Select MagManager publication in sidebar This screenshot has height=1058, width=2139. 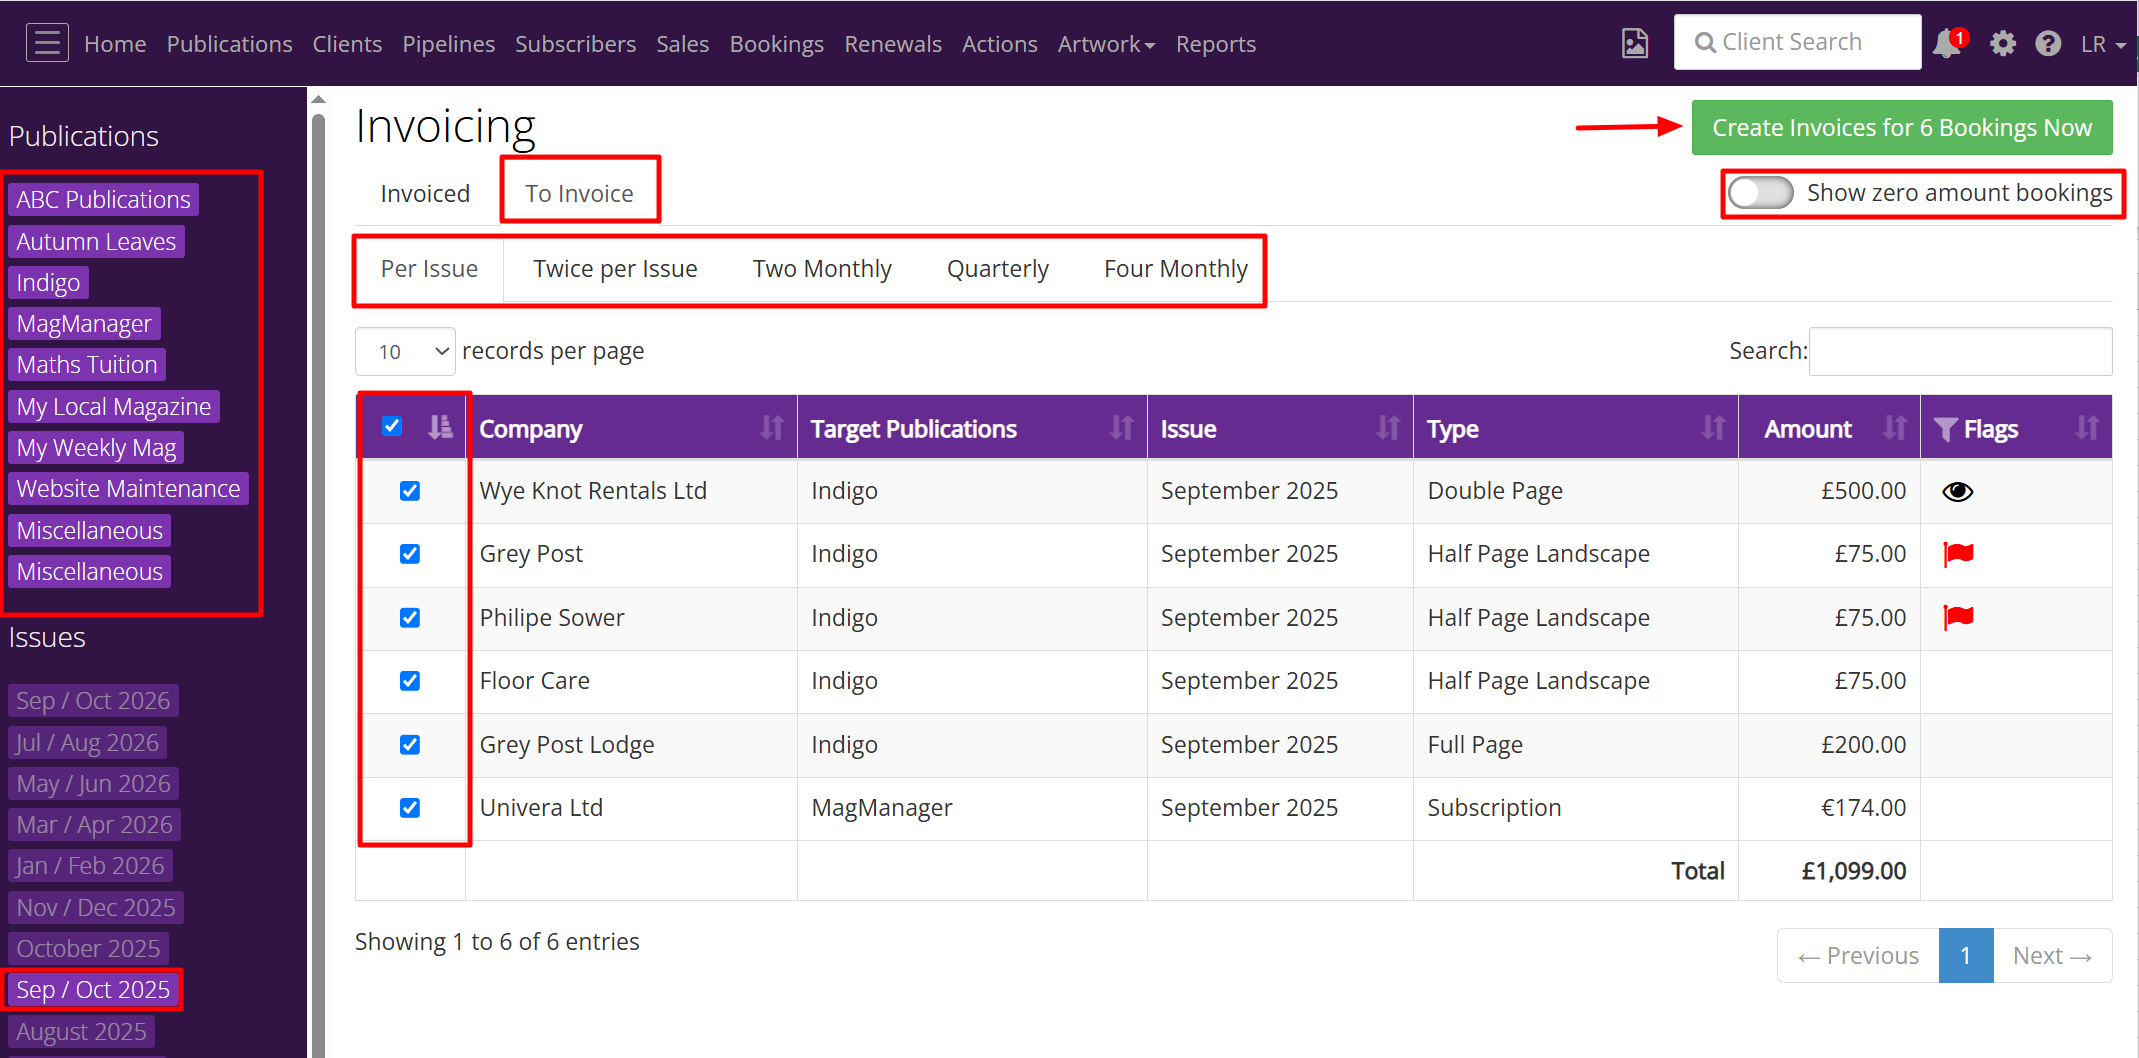(x=84, y=323)
